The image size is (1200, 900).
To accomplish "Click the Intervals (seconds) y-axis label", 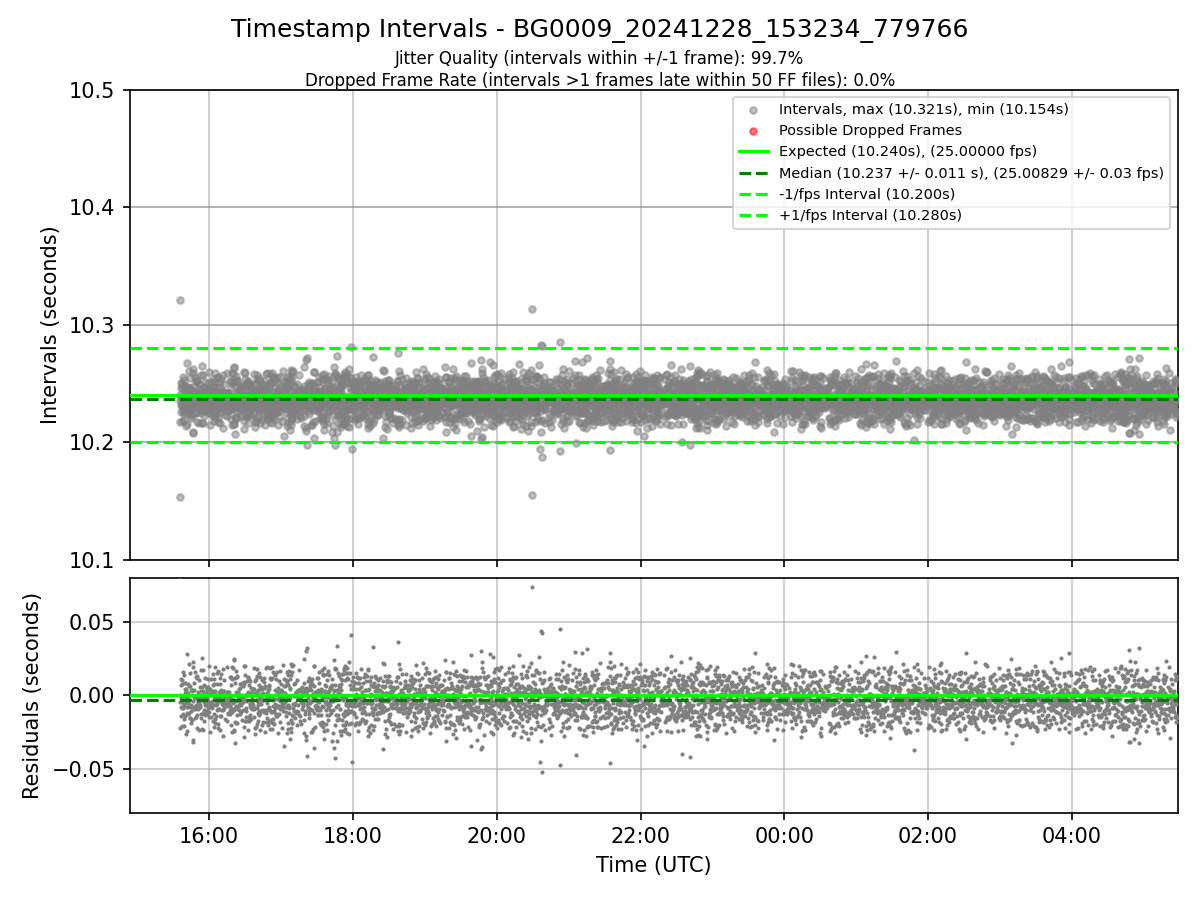I will pos(50,325).
